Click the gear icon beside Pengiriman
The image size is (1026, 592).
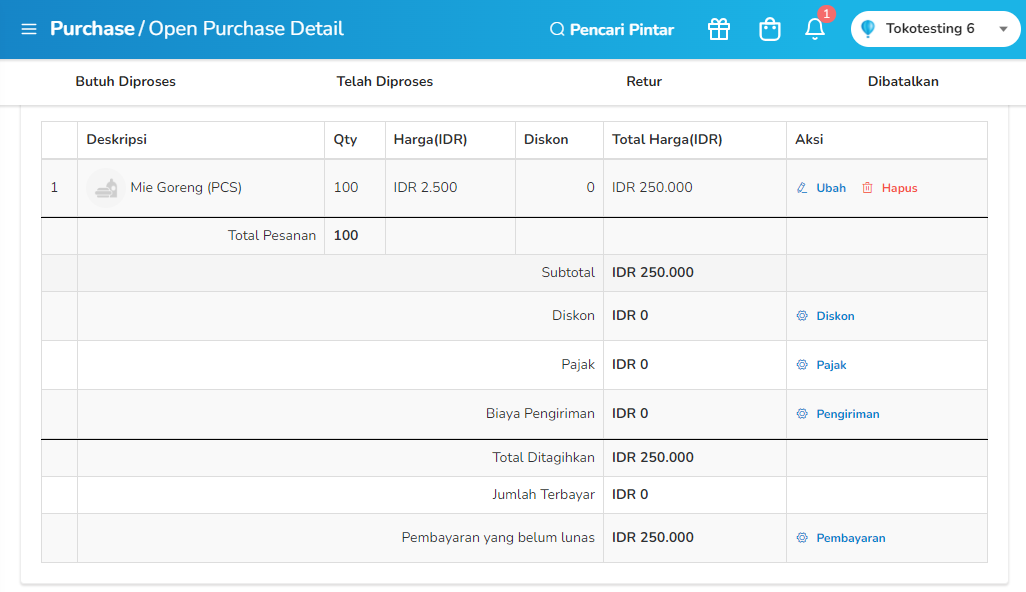click(x=802, y=414)
